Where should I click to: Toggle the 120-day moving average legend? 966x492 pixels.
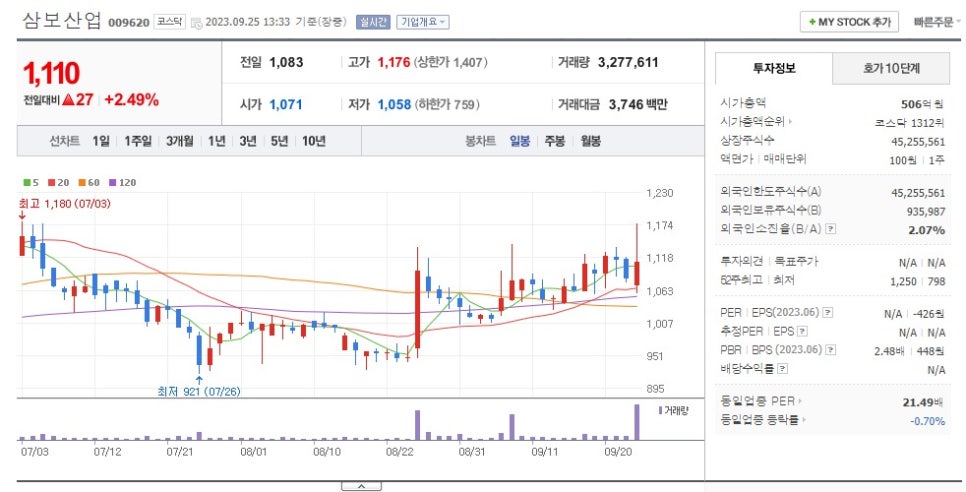[x=122, y=183]
